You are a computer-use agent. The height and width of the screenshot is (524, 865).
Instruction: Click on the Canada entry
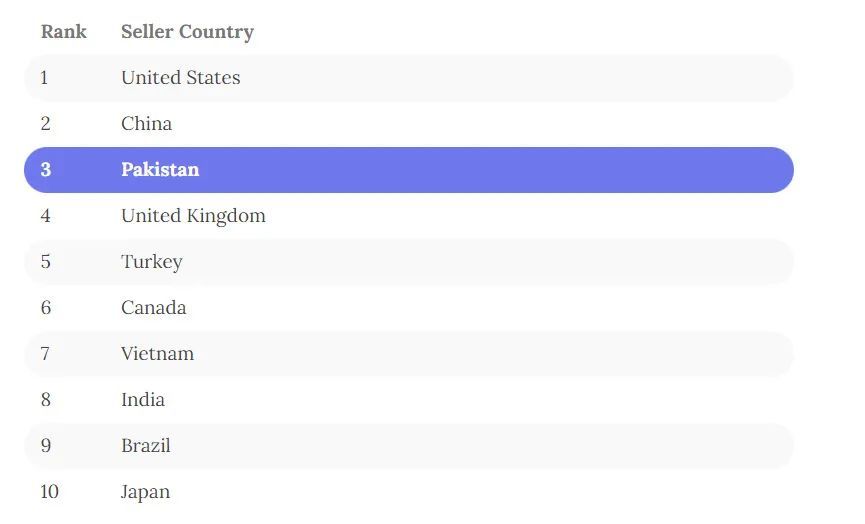click(x=153, y=308)
